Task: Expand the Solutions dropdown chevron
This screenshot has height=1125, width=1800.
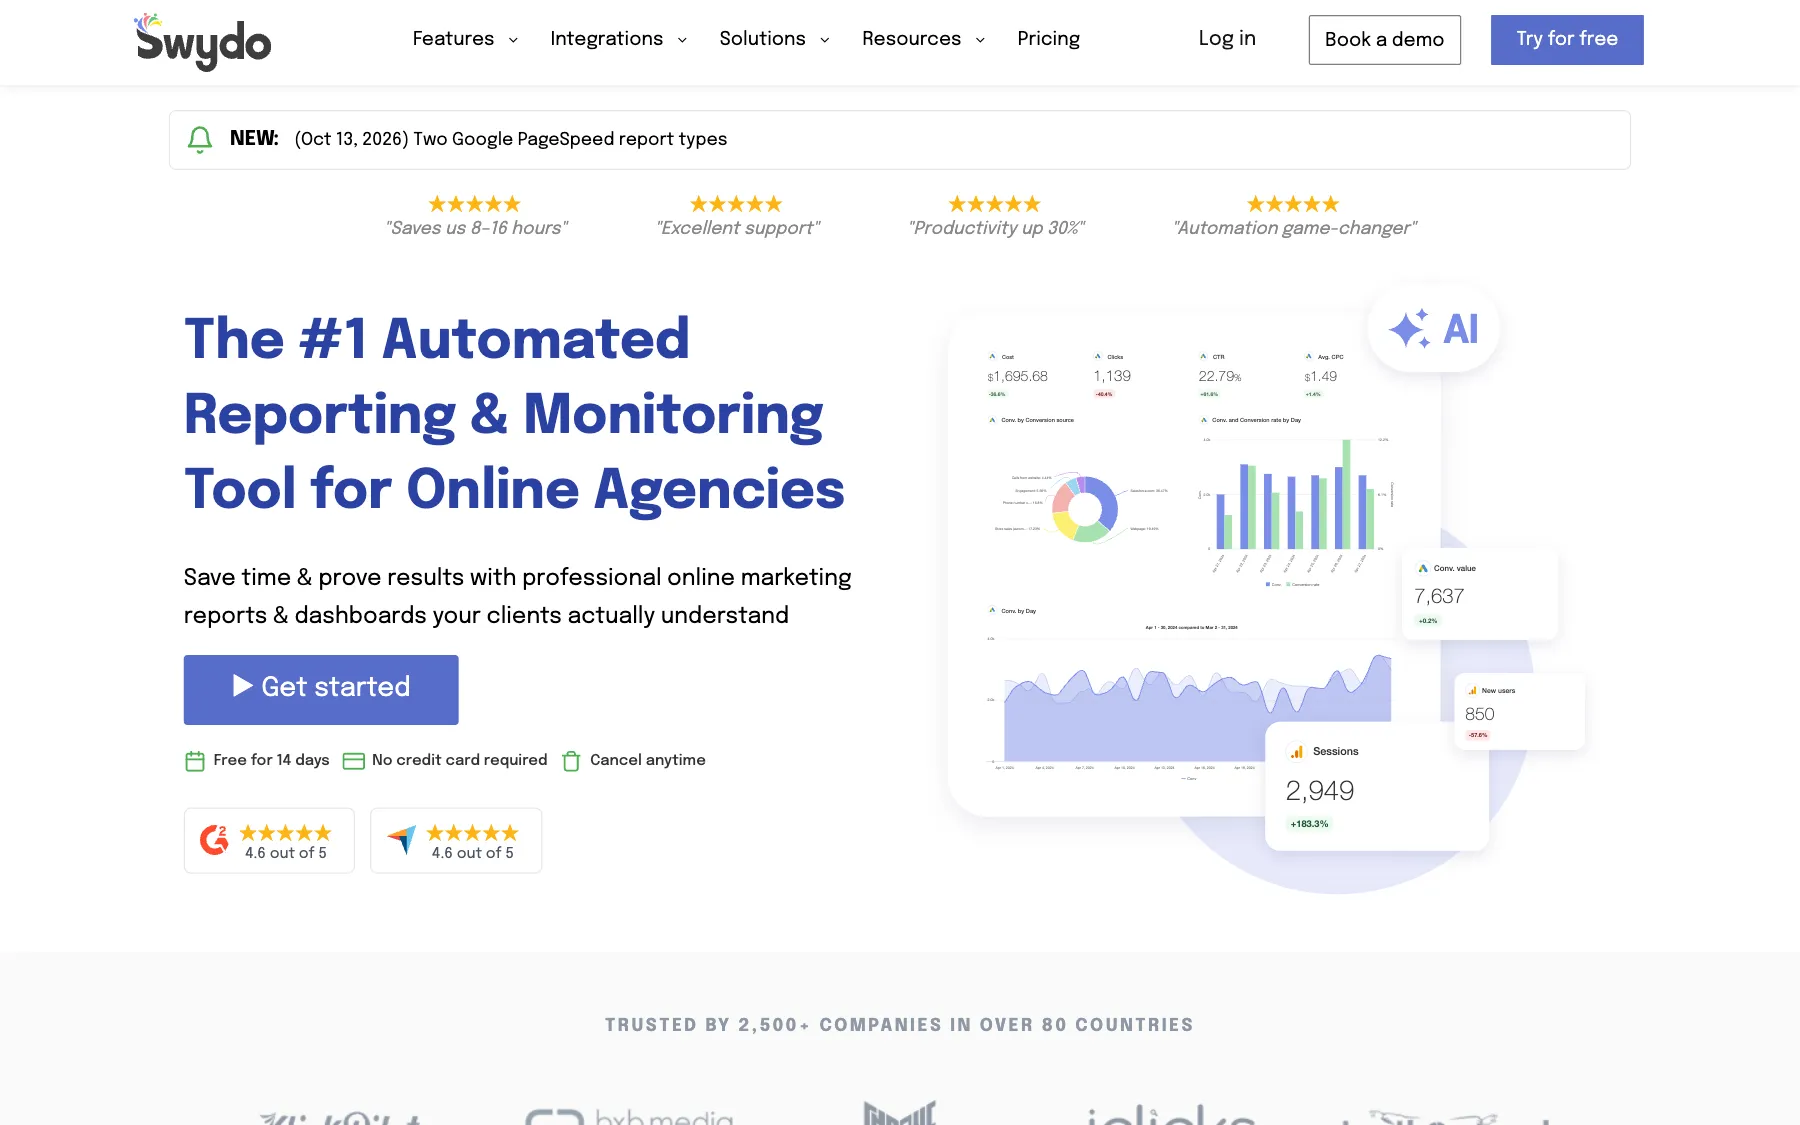Action: pos(825,40)
